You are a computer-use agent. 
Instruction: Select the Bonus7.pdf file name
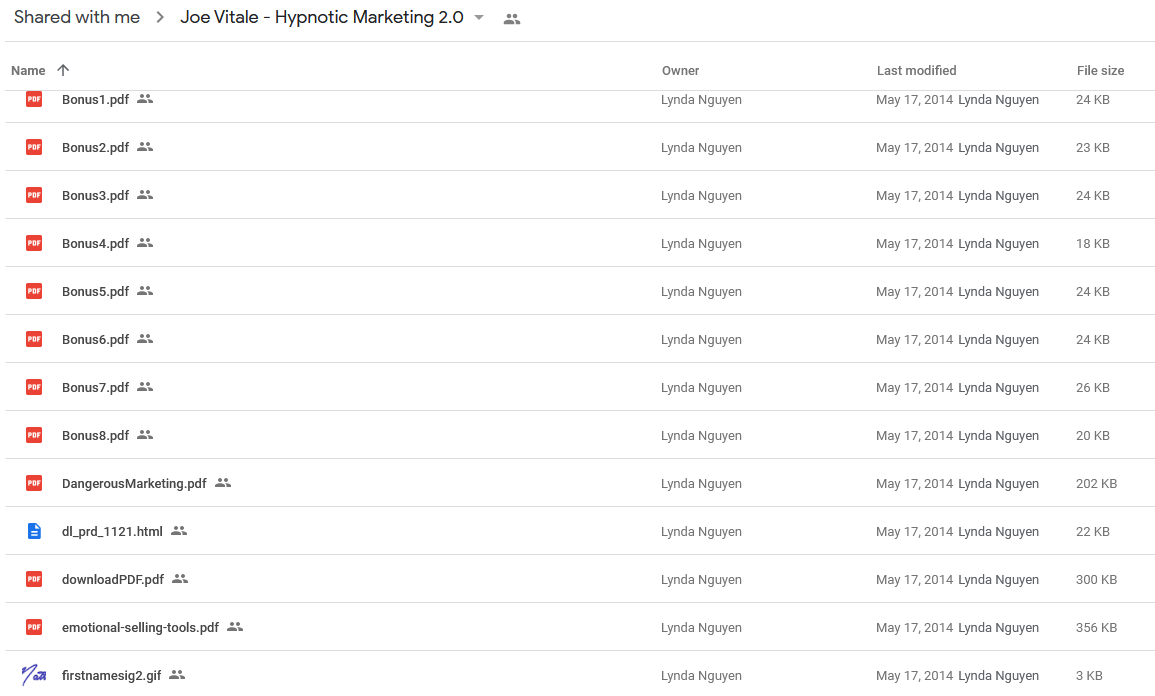[x=96, y=387]
